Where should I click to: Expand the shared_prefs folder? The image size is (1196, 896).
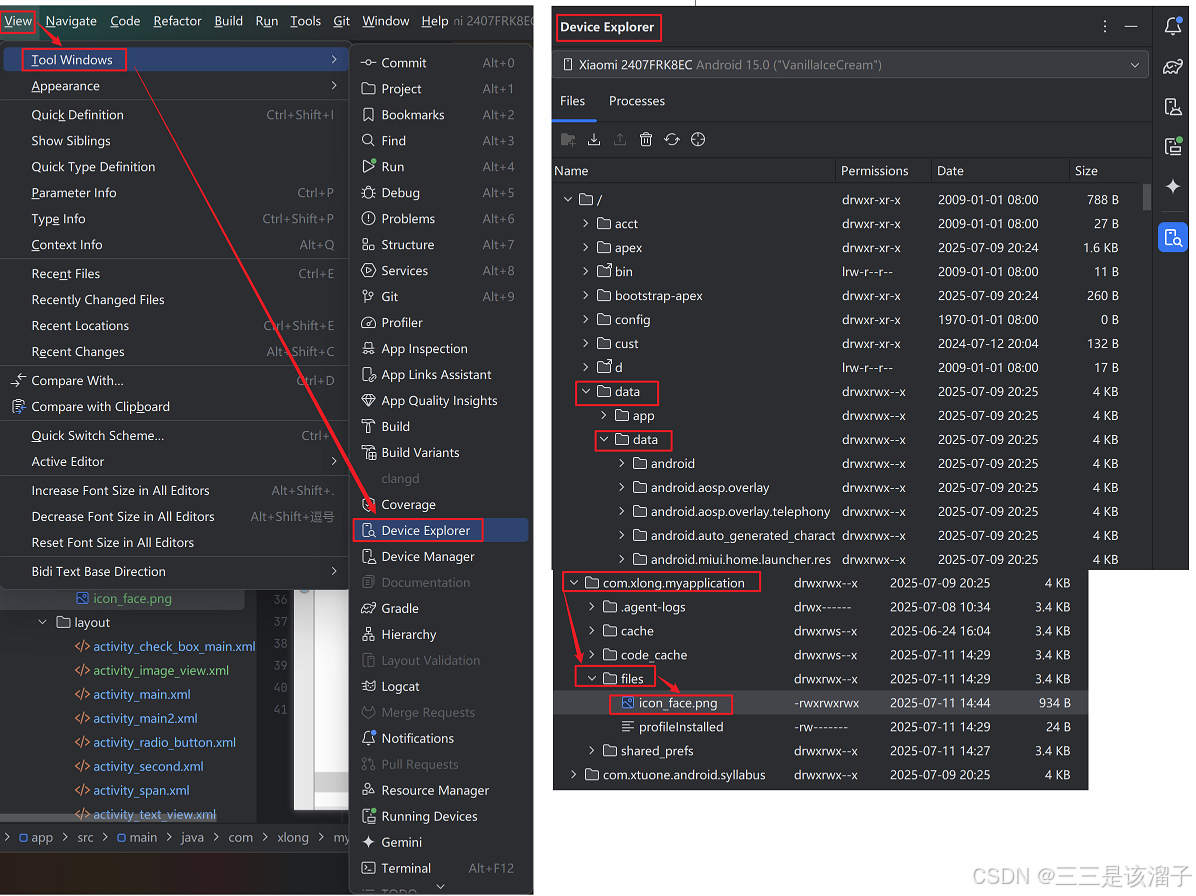(x=591, y=750)
